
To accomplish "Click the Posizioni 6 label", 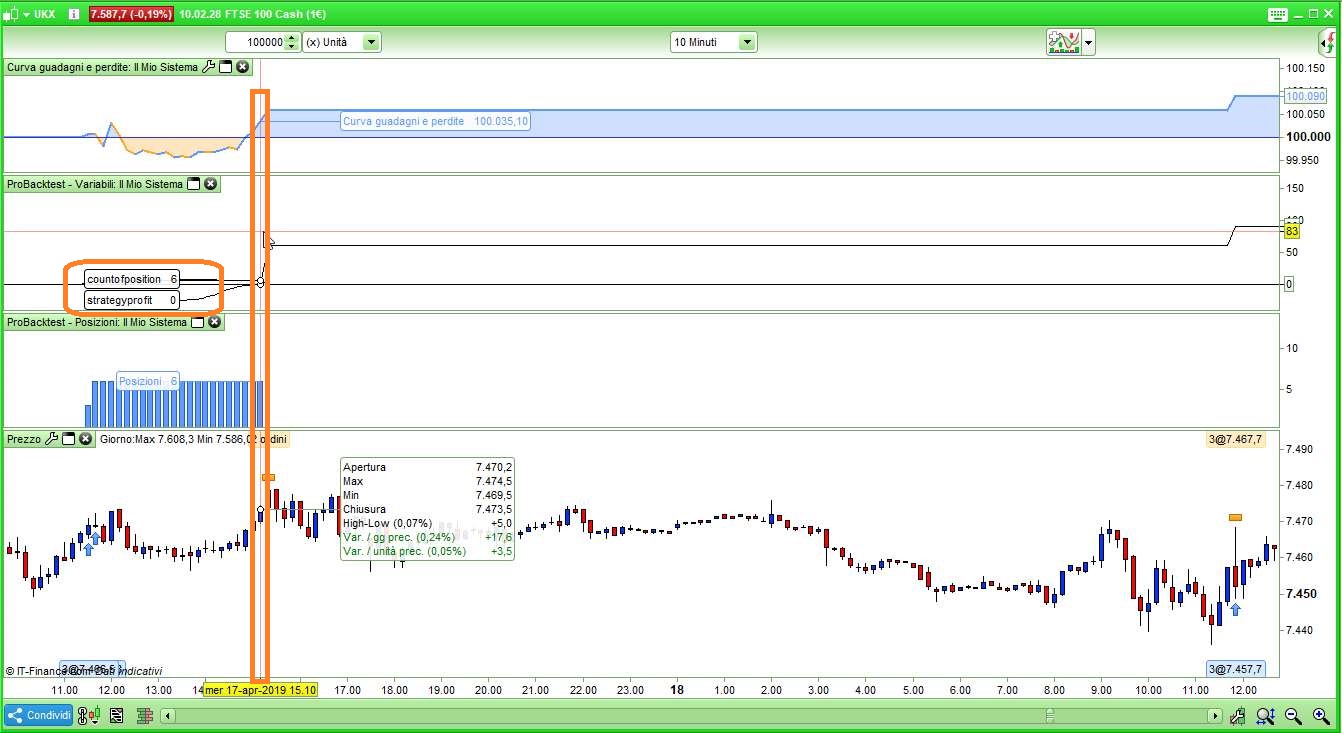I will pyautogui.click(x=148, y=381).
